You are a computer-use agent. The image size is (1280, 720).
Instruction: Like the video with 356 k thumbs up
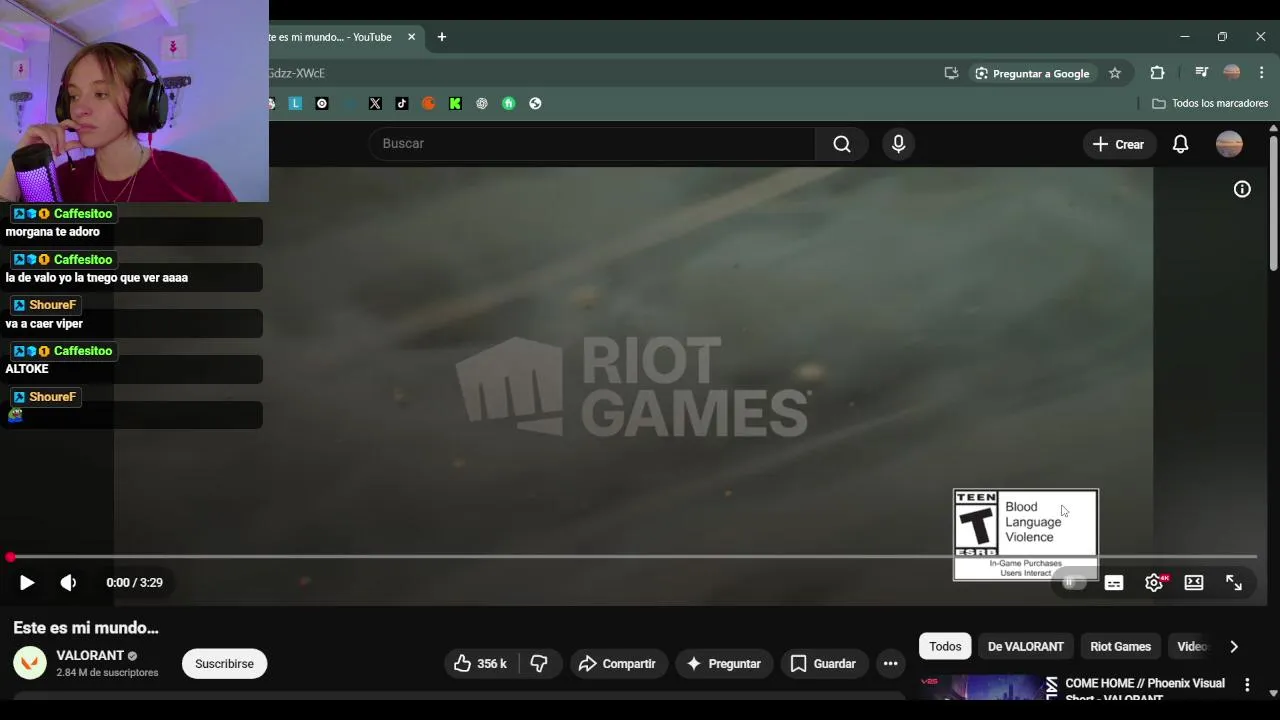tap(480, 664)
